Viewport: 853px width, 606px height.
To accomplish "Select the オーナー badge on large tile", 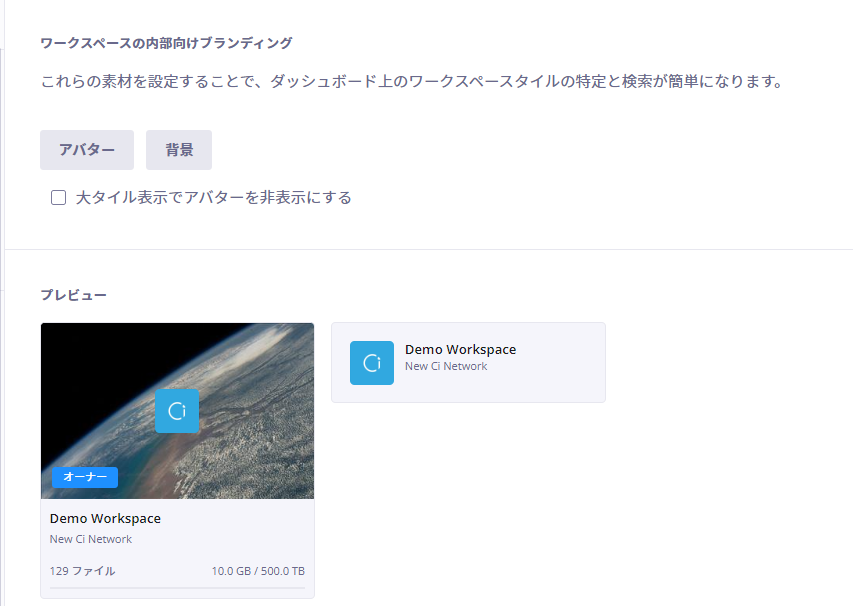I will [x=85, y=477].
